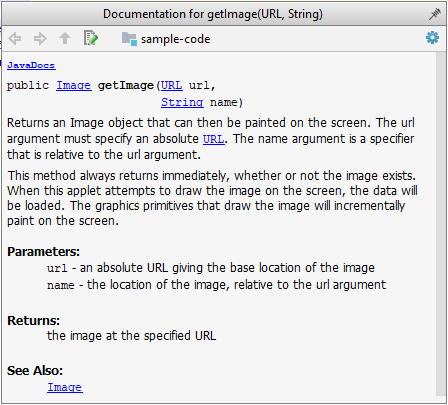The image size is (448, 405).
Task: Open URL parameter type link in signature
Action: coord(172,86)
